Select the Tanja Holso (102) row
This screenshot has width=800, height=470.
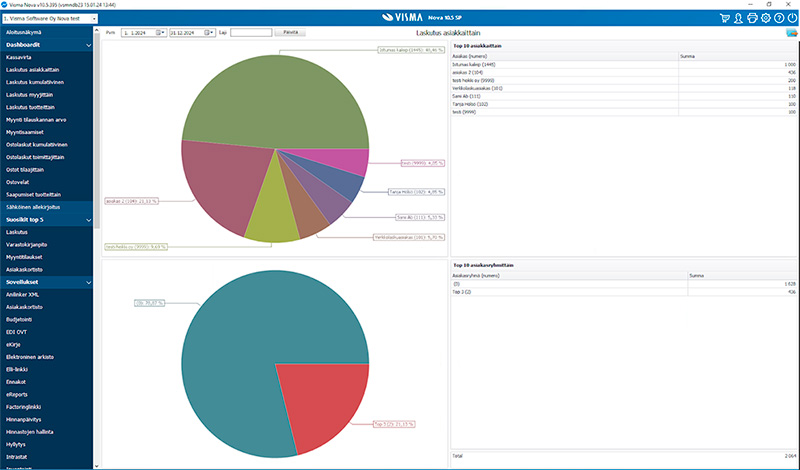(x=623, y=104)
